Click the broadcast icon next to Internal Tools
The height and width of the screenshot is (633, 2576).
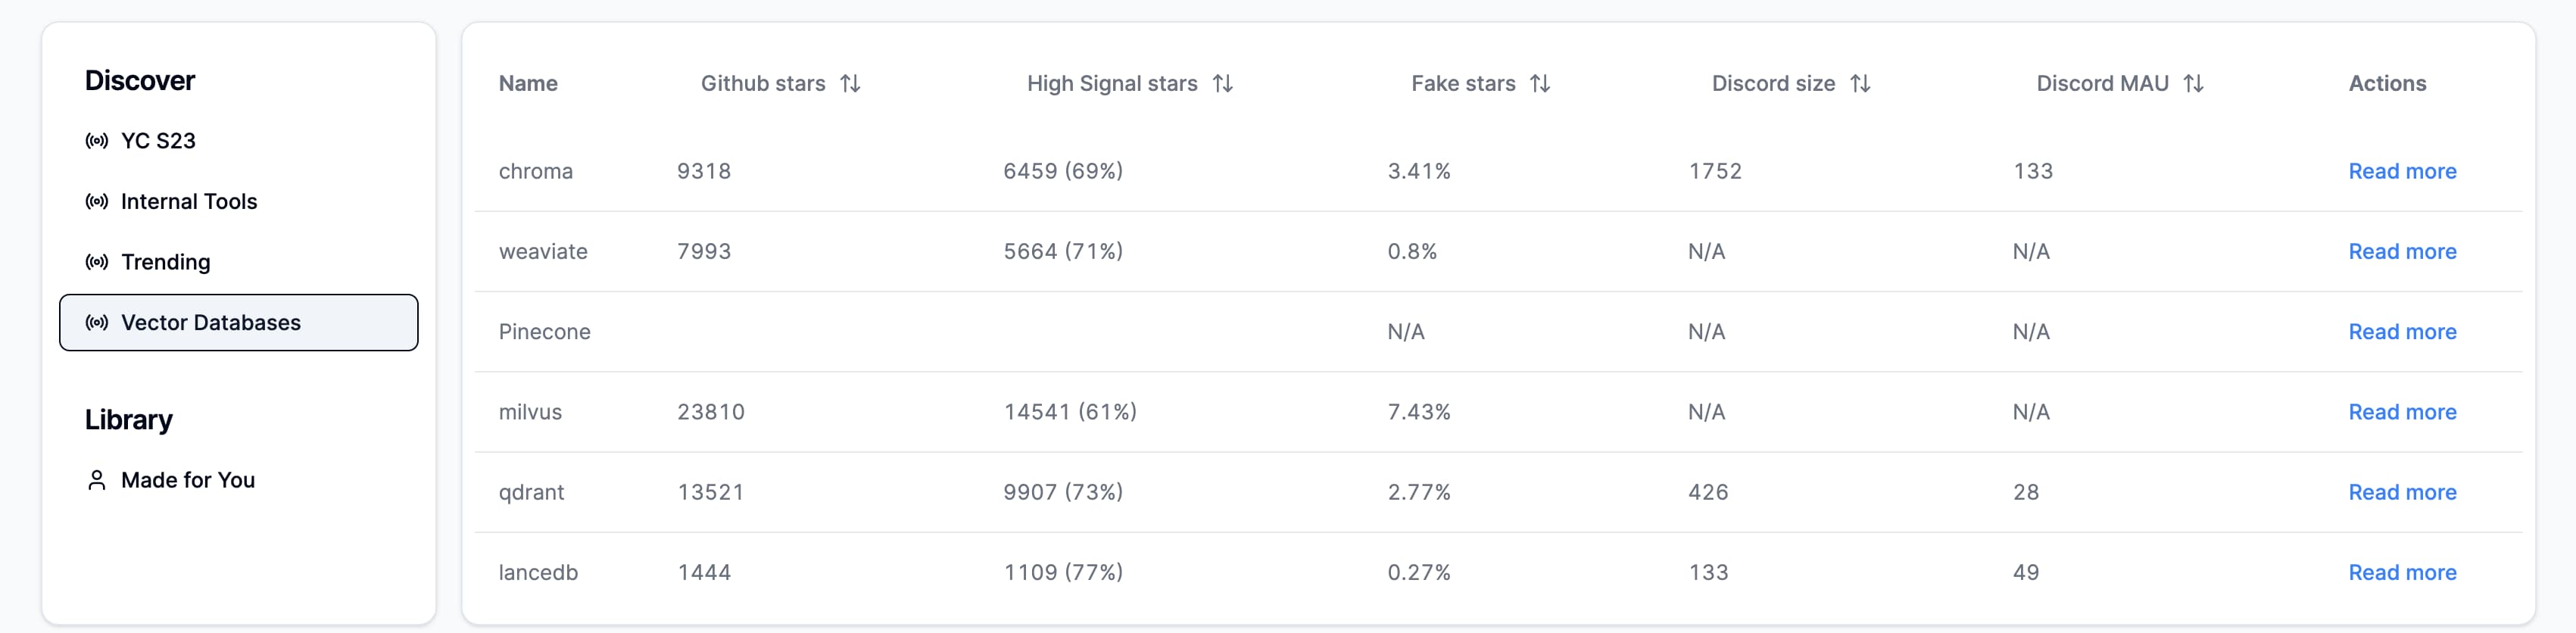click(97, 202)
